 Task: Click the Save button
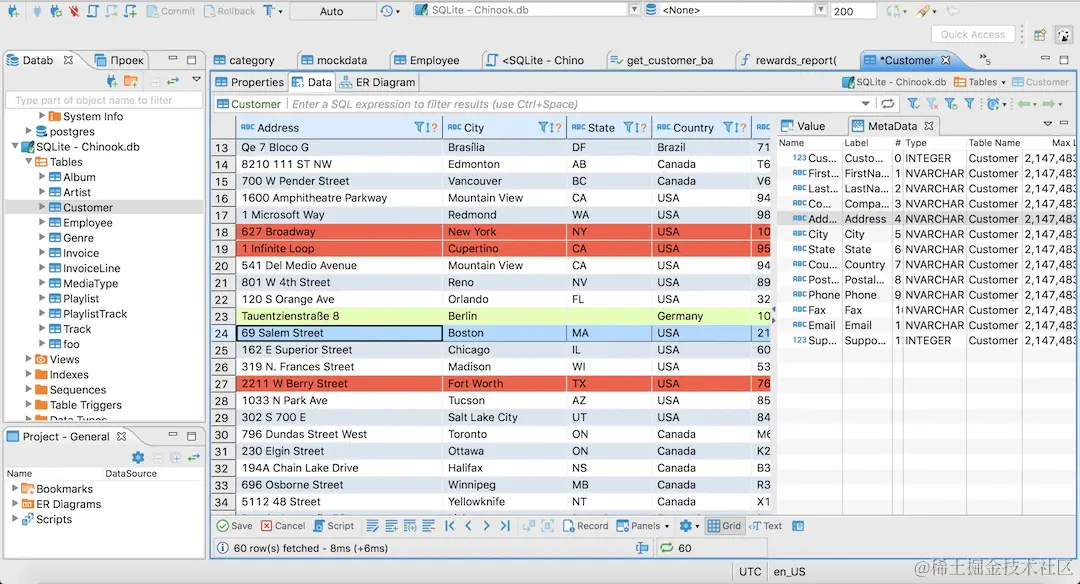pos(234,526)
